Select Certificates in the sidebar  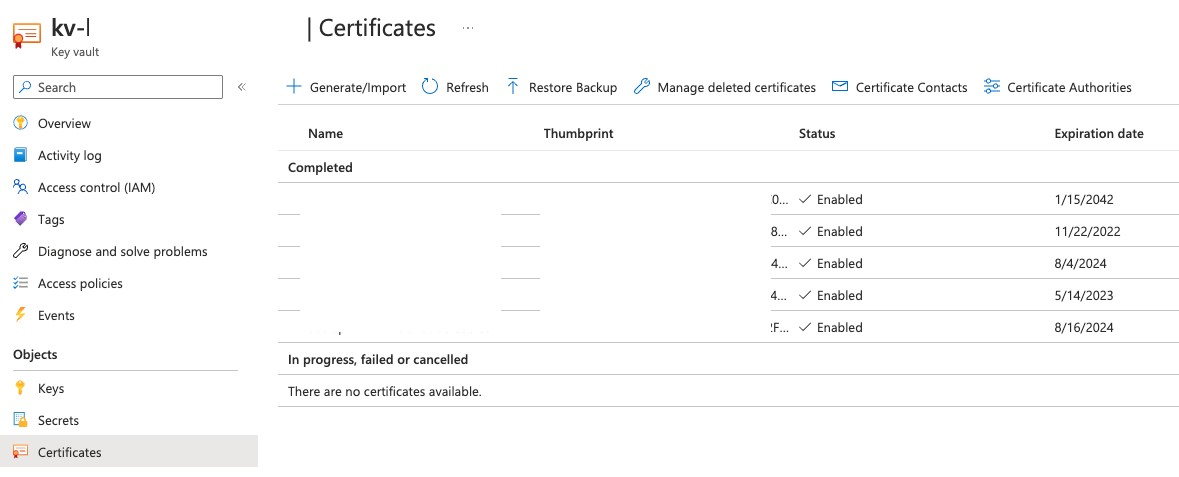coord(70,452)
